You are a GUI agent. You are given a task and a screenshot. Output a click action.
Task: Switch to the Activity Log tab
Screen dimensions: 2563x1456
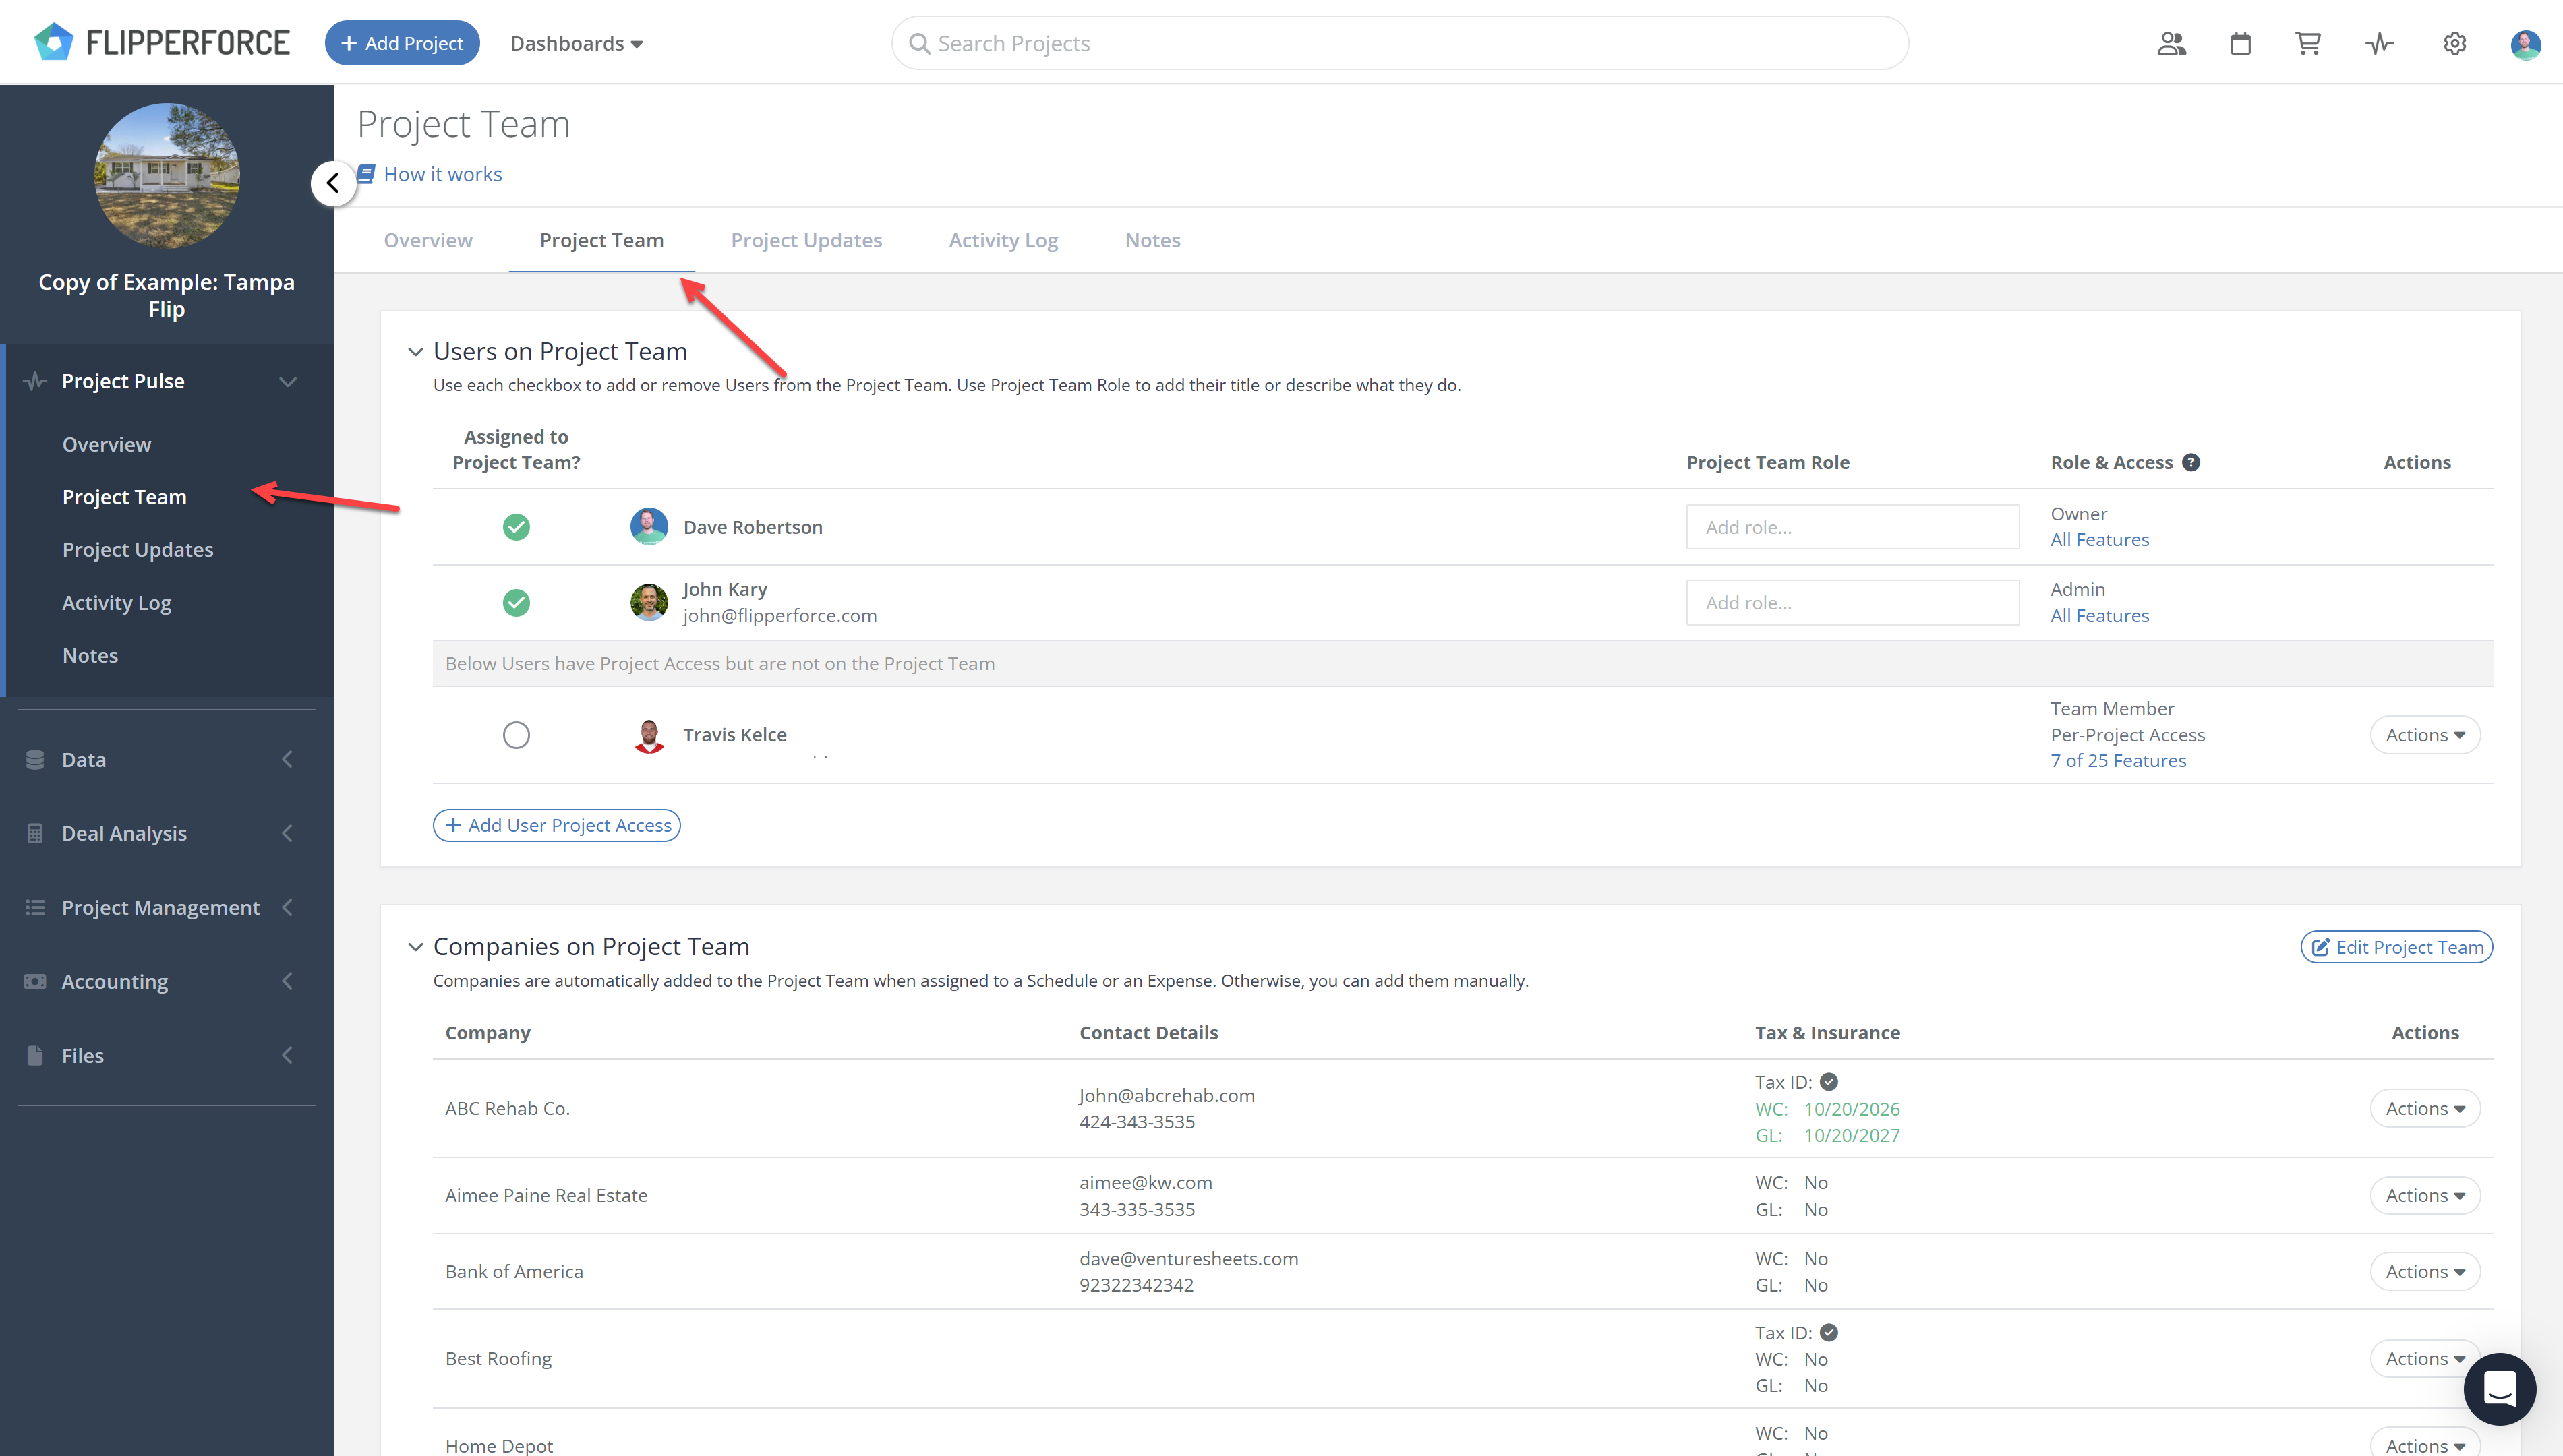(1003, 240)
